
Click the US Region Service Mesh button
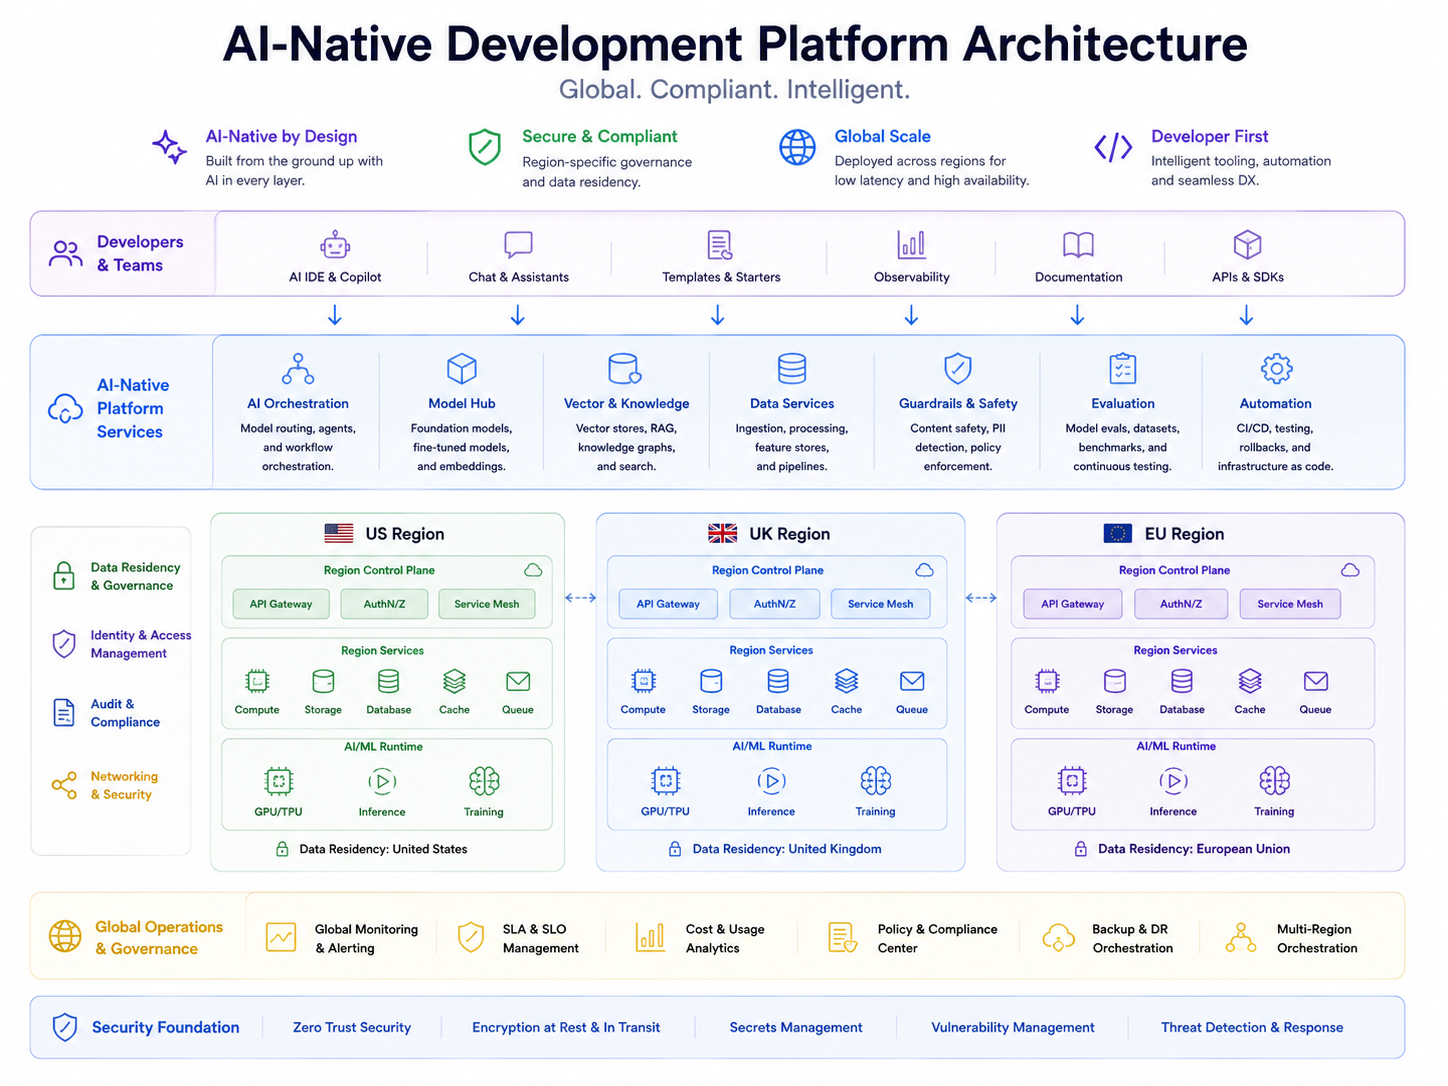pos(487,604)
